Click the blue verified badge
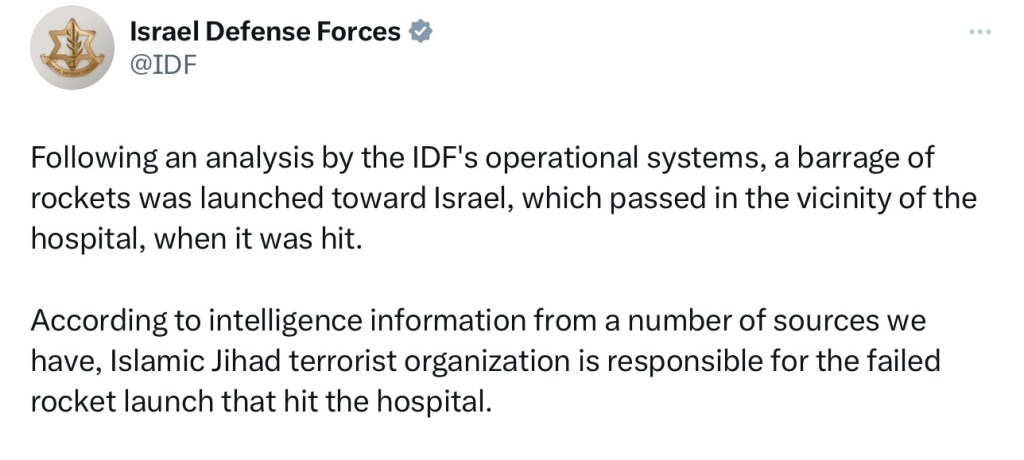 tap(422, 32)
